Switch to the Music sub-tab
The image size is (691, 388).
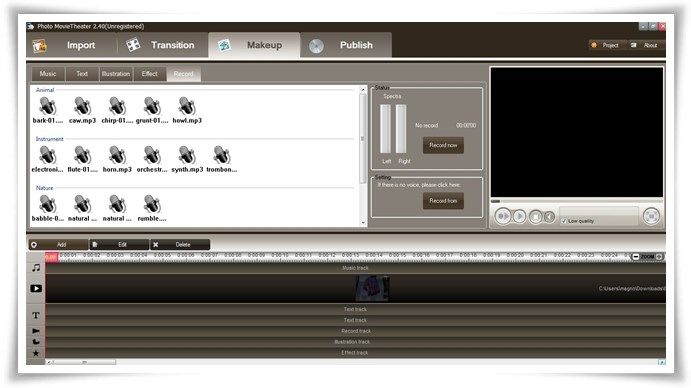48,74
